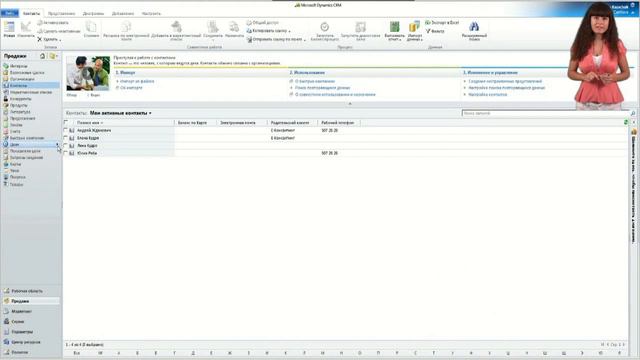Switch to the Представление ribbon tab
The width and height of the screenshot is (640, 360).
tap(62, 13)
